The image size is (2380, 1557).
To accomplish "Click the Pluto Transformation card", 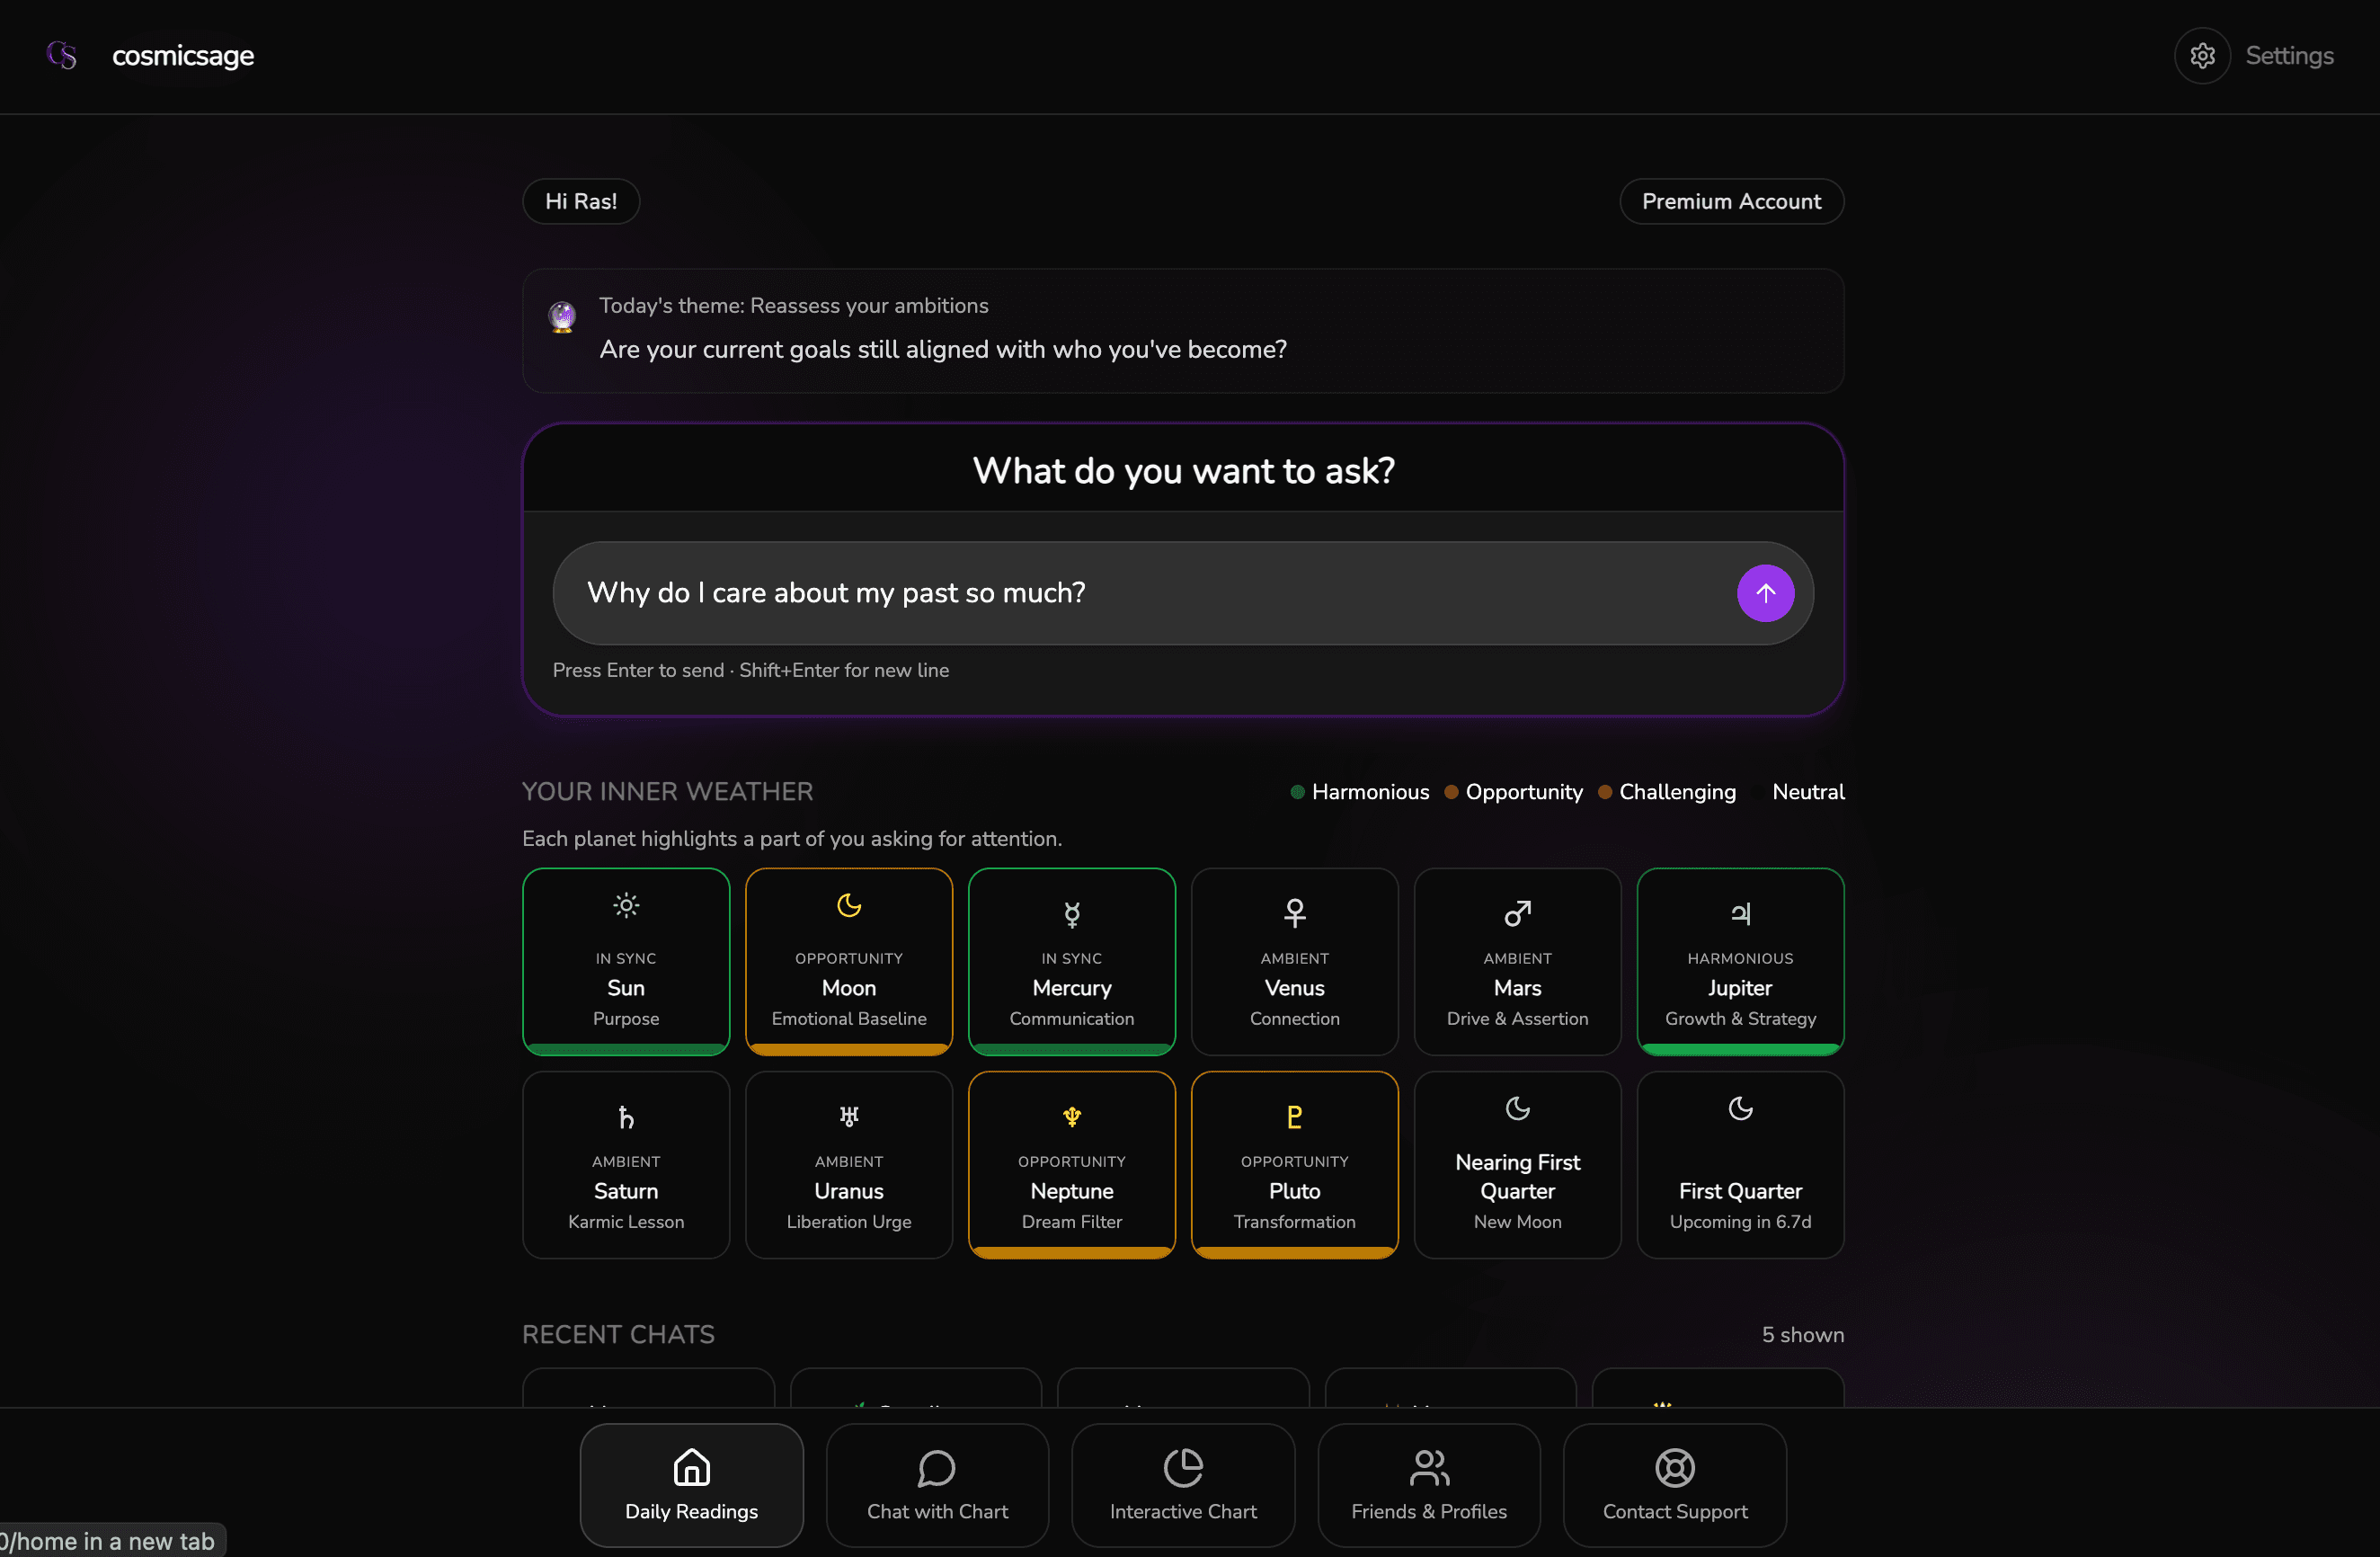I will point(1294,1165).
